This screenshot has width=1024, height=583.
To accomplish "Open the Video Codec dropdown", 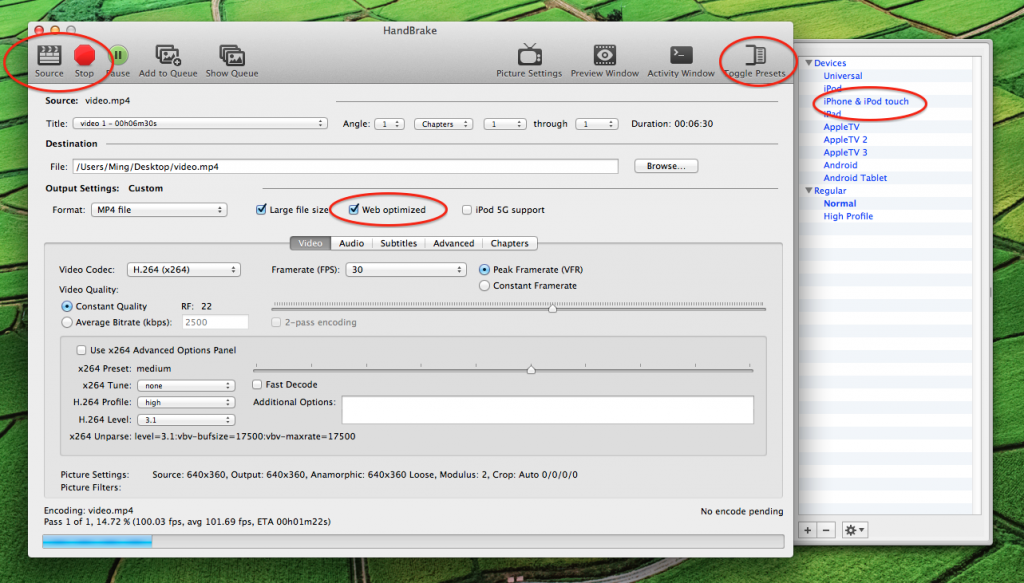I will (x=183, y=270).
